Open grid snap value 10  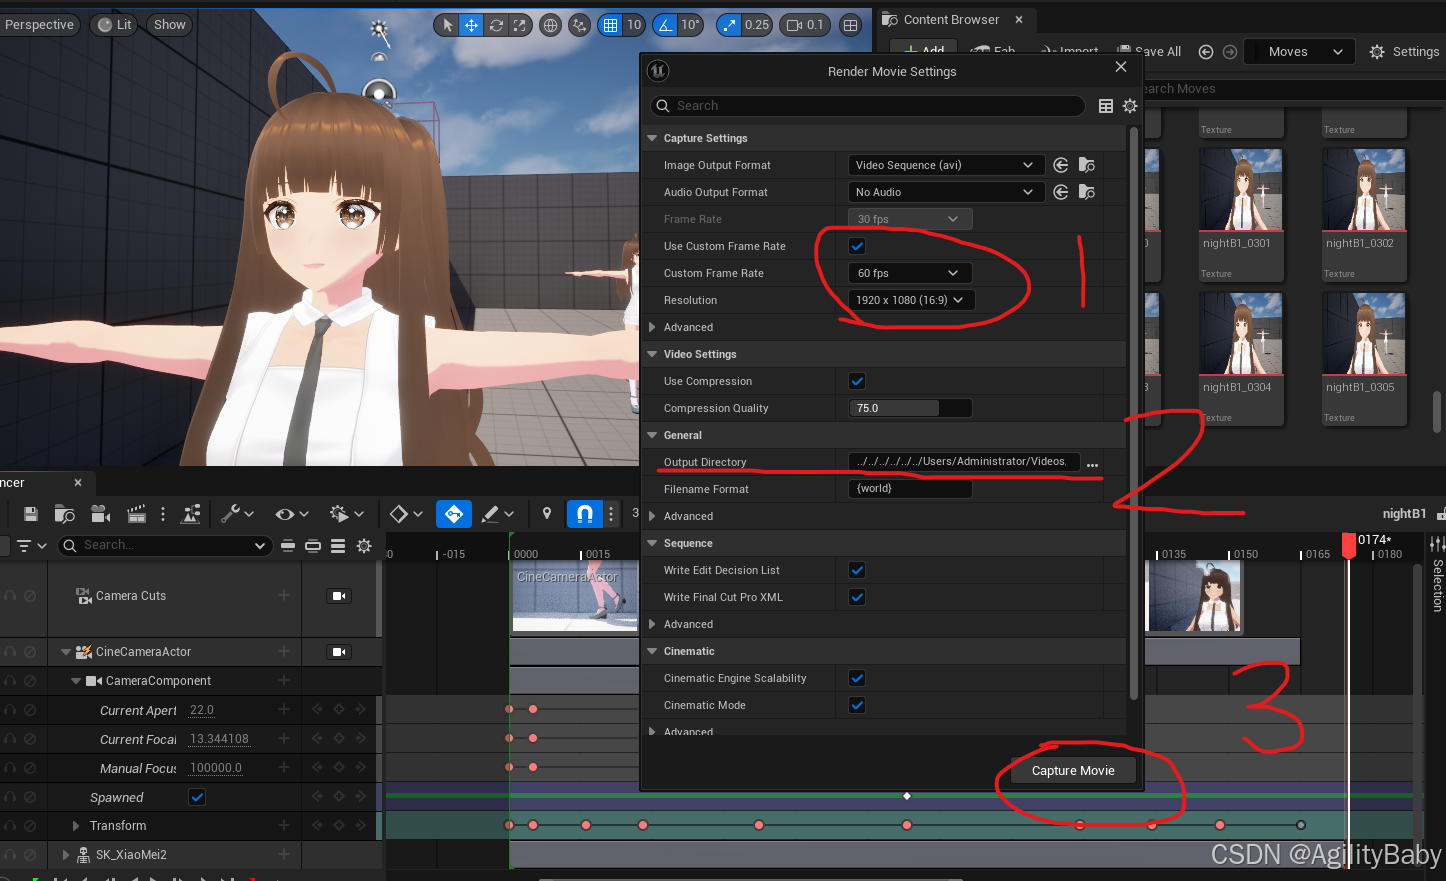634,25
